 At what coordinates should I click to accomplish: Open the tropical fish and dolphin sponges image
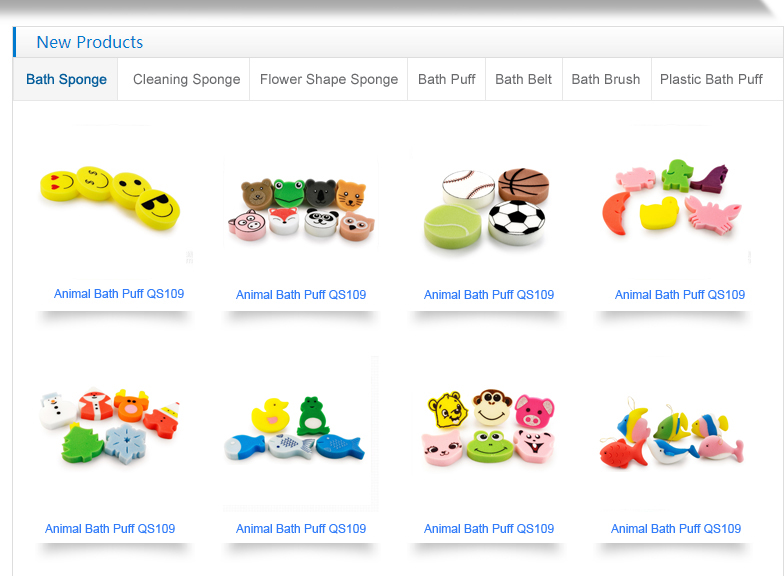point(673,433)
